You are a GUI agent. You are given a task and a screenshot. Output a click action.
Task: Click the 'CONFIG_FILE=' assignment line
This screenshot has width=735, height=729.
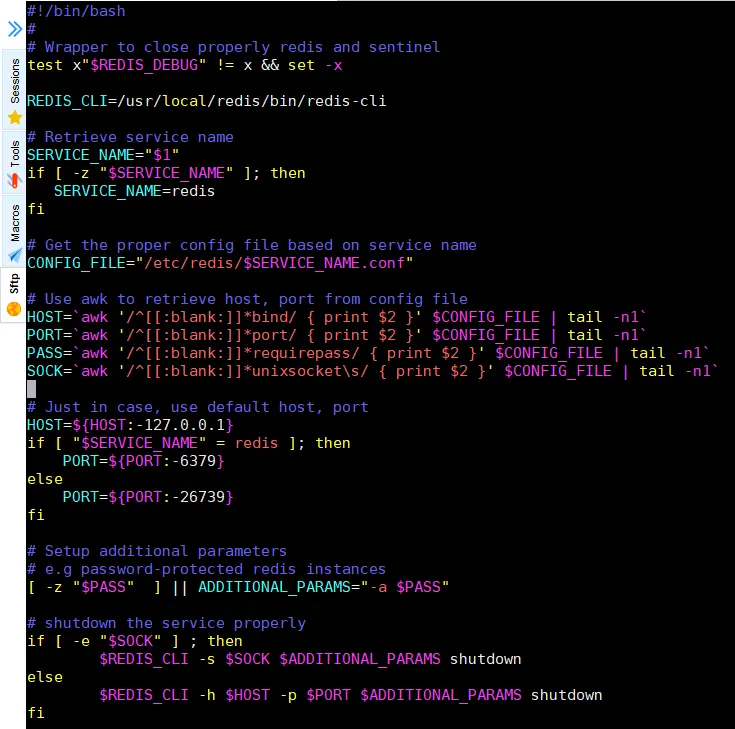(220, 263)
